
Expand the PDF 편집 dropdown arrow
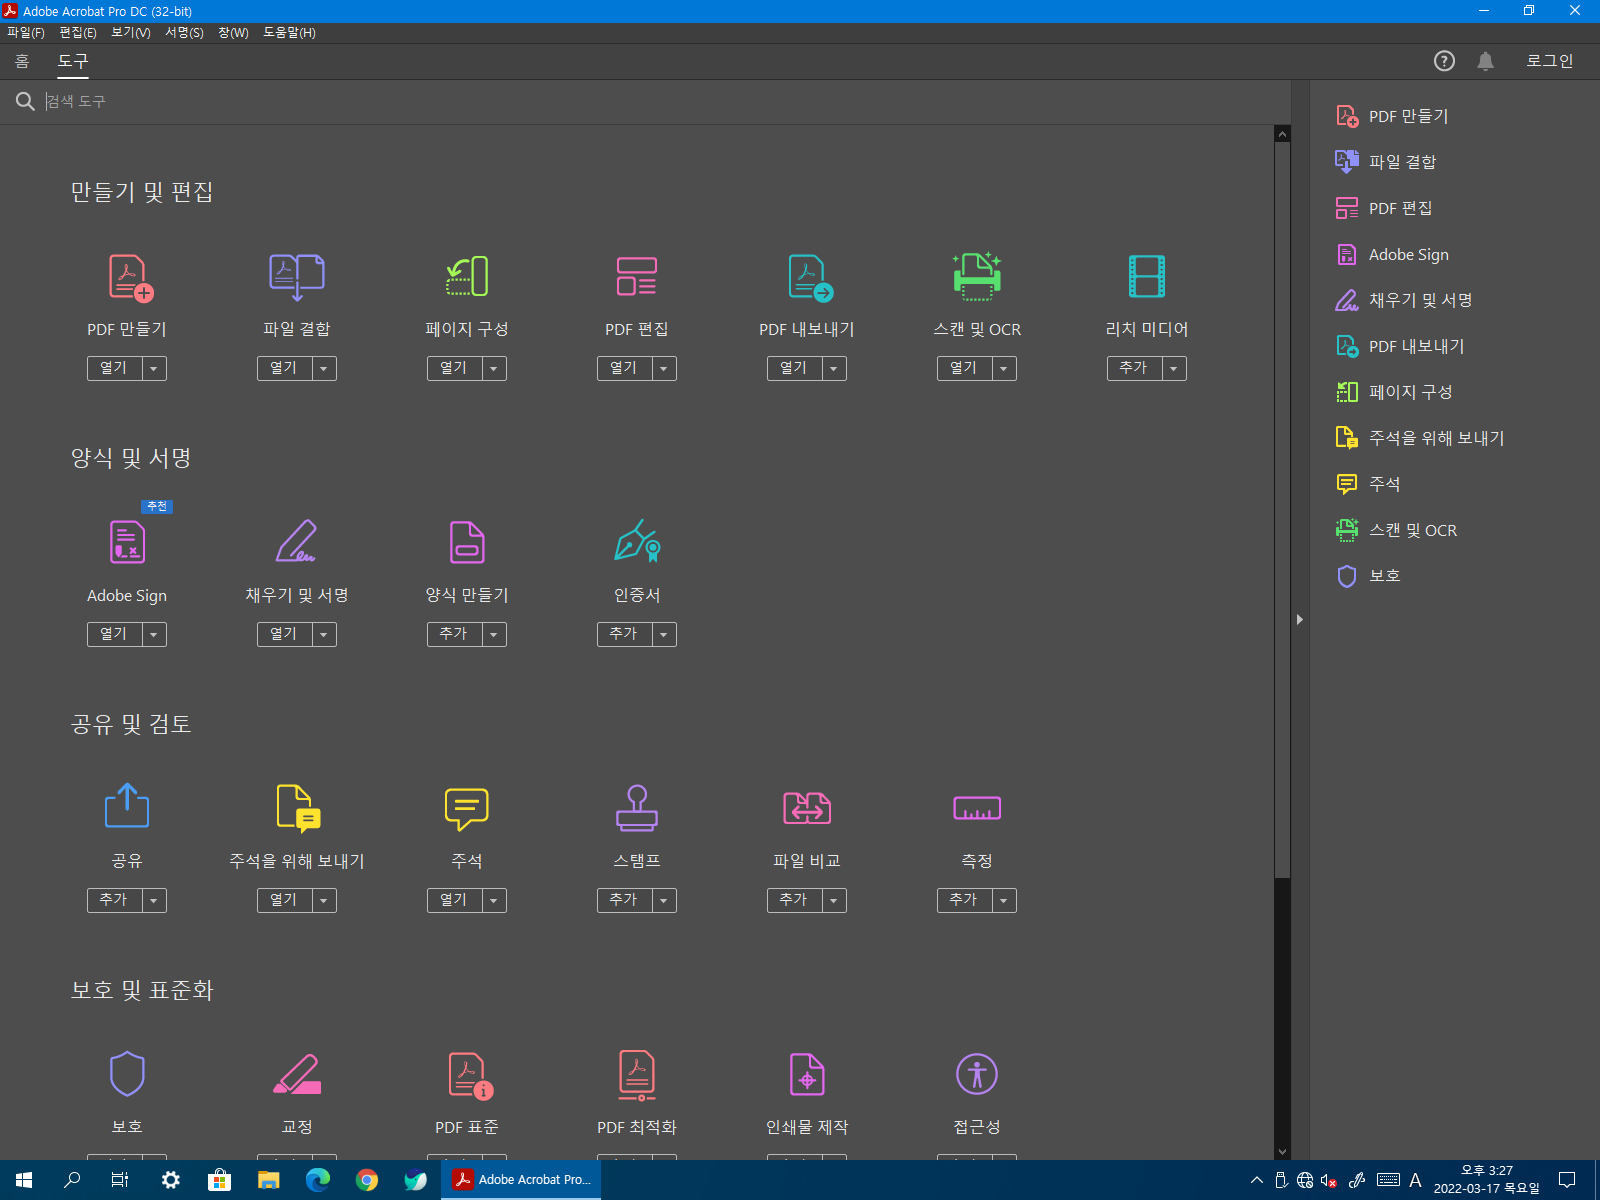[x=664, y=369]
